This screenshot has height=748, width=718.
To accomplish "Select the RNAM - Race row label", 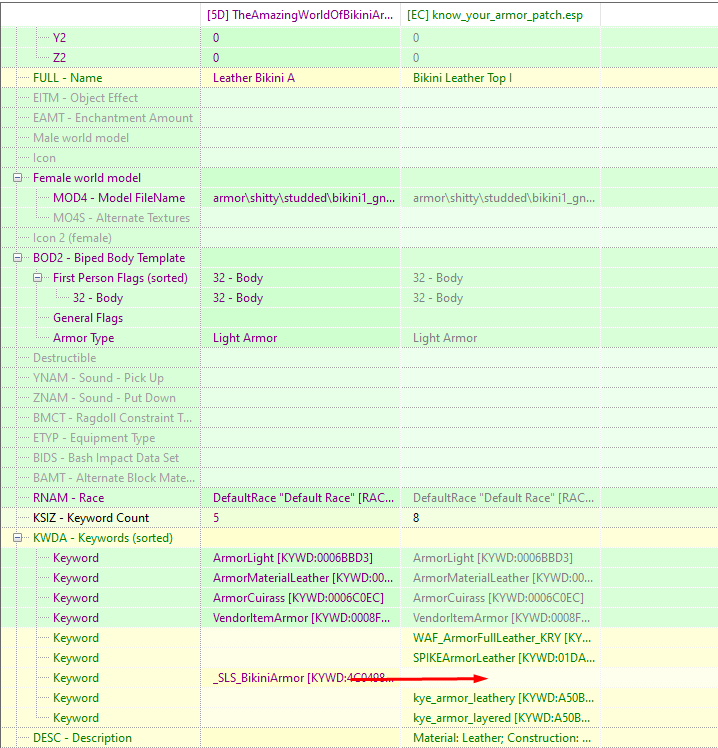I will click(68, 499).
